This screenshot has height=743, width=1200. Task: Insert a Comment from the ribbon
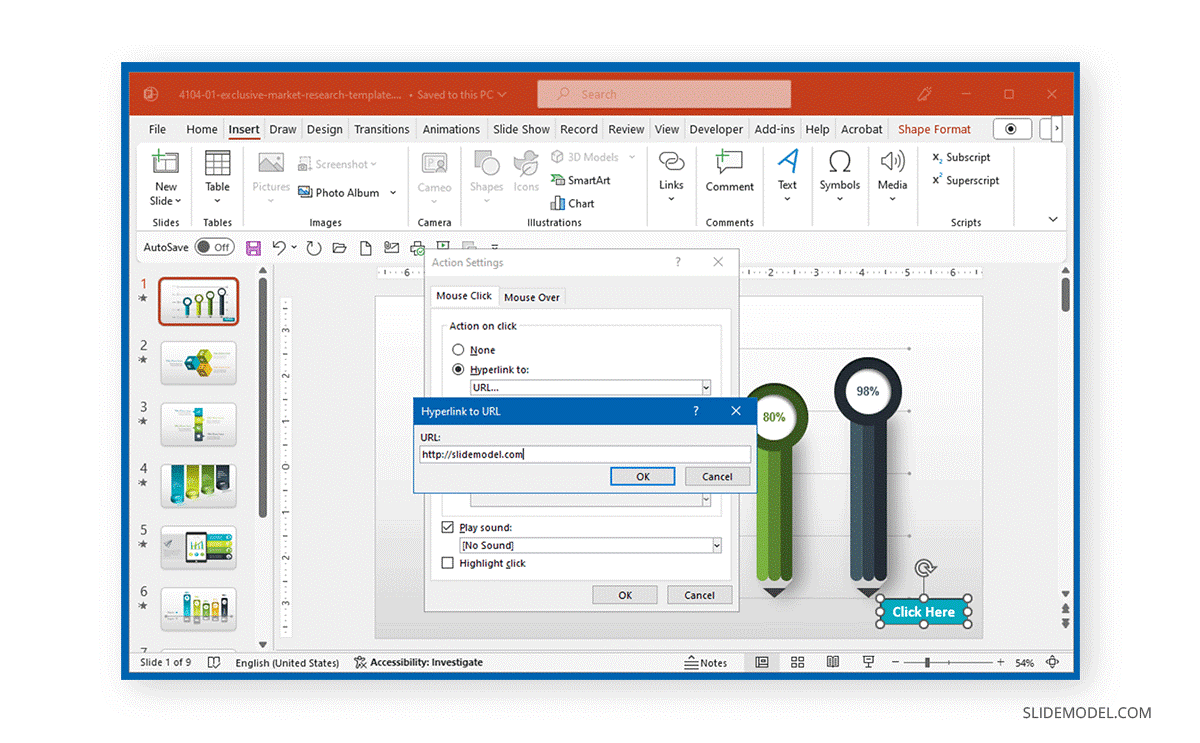pyautogui.click(x=729, y=163)
